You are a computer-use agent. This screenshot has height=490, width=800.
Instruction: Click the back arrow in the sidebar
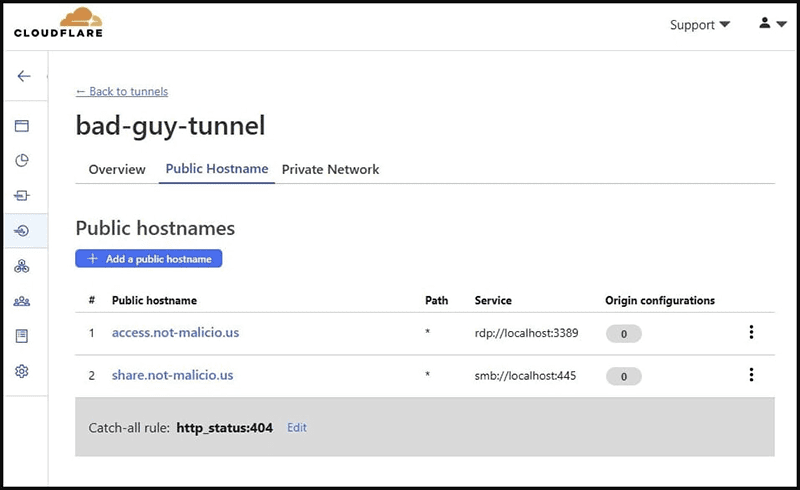23,76
